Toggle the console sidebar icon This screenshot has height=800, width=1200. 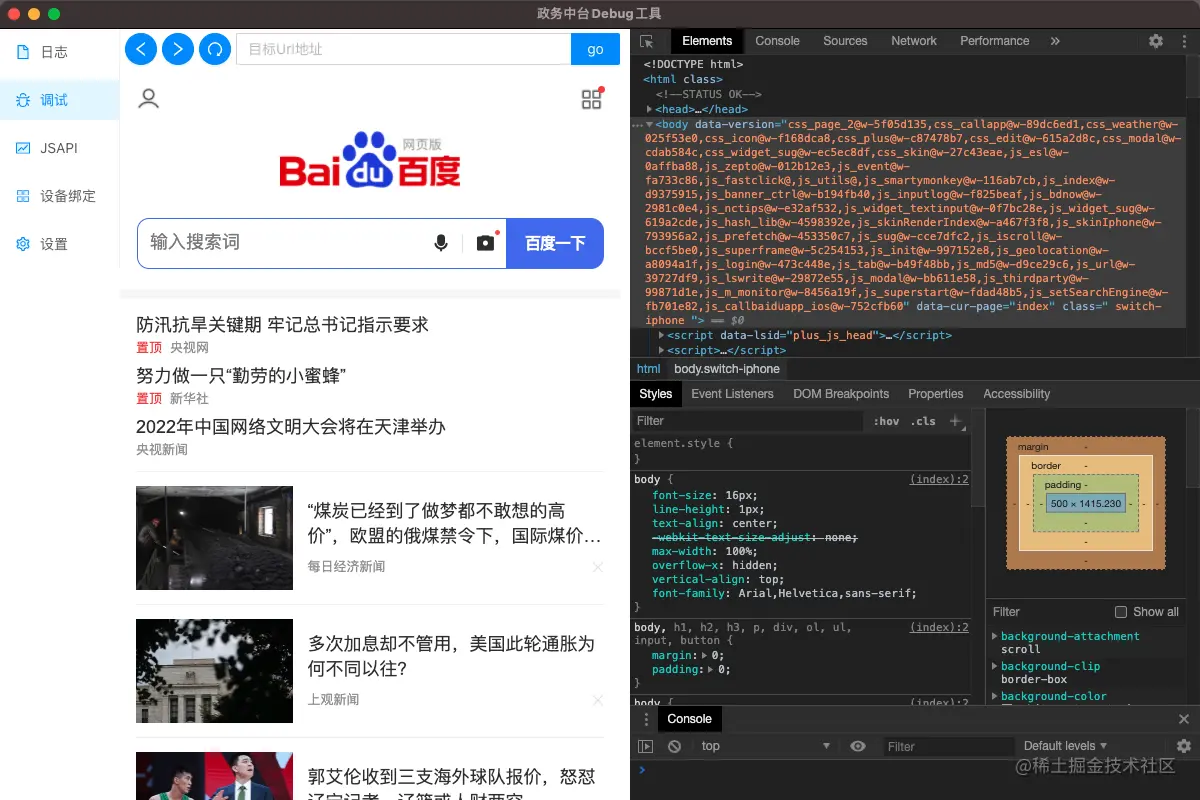[646, 746]
